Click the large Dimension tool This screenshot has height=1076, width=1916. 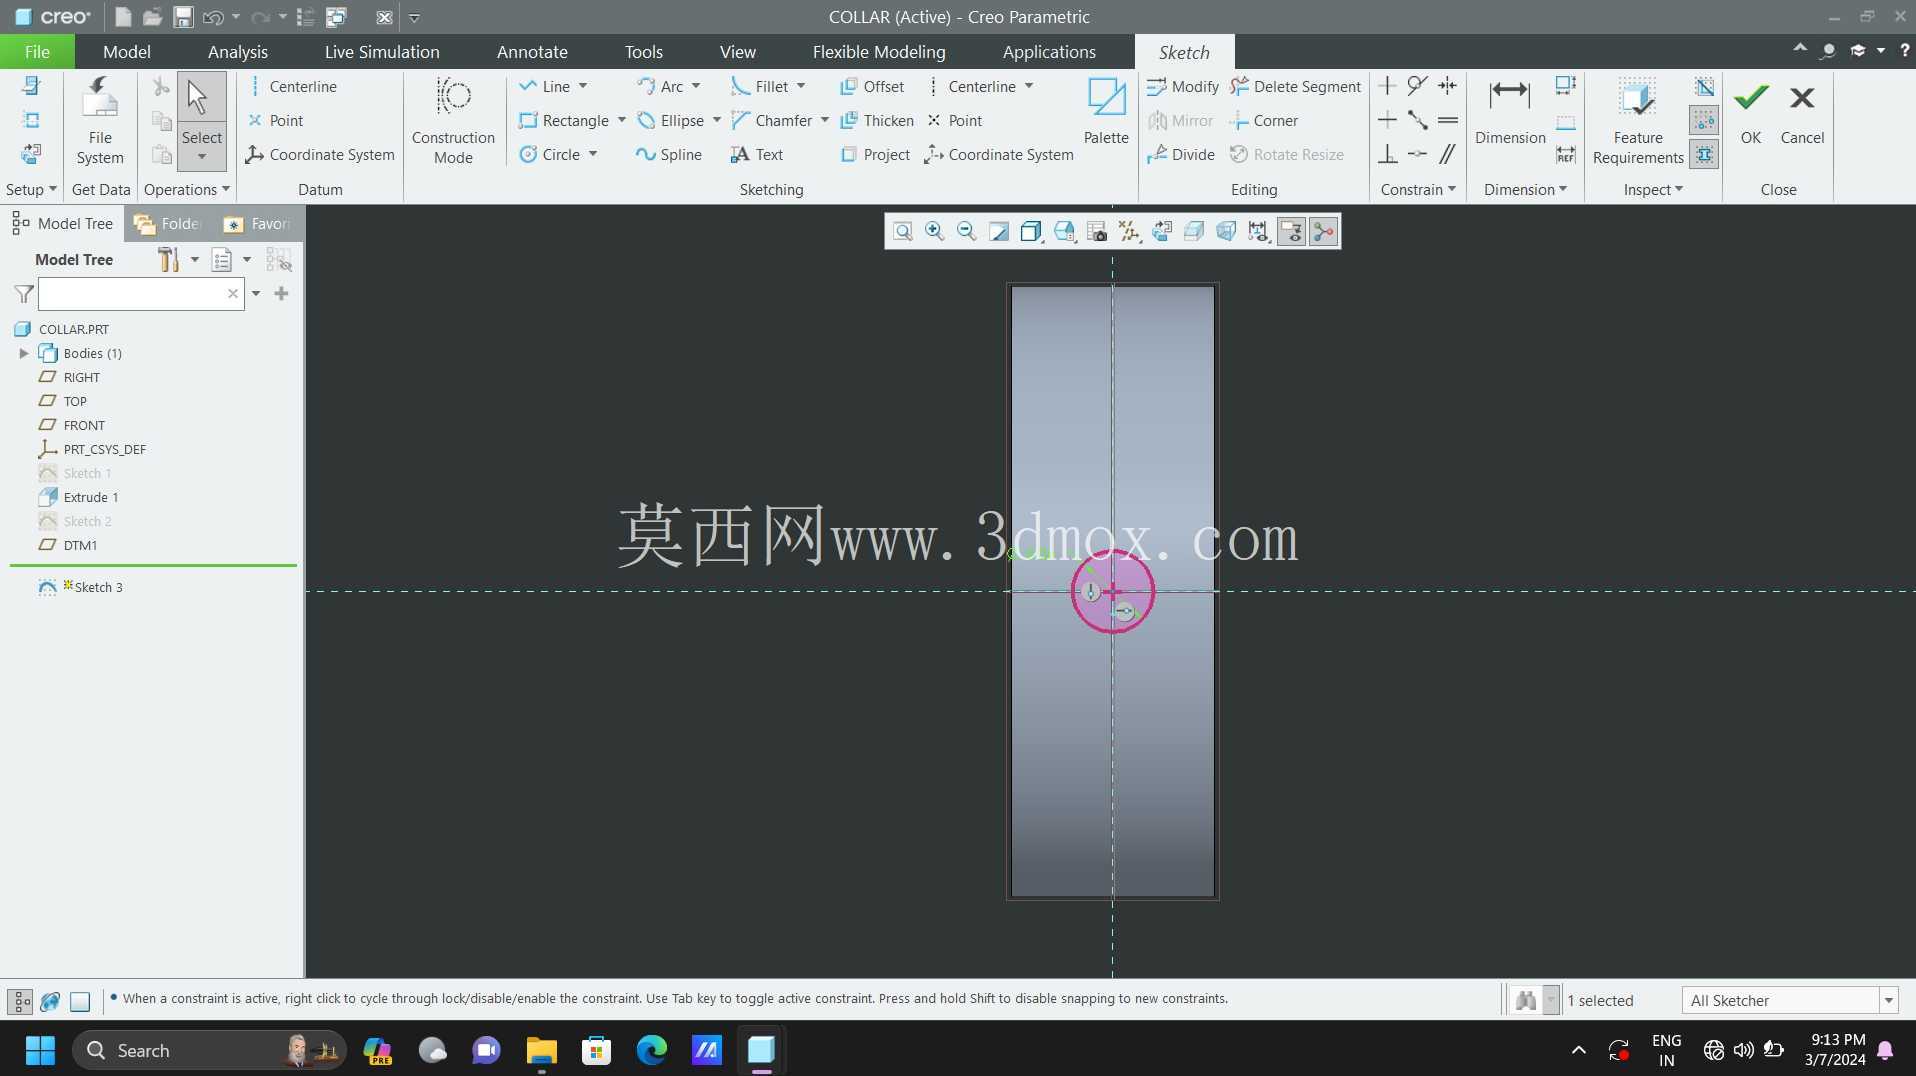(x=1510, y=111)
